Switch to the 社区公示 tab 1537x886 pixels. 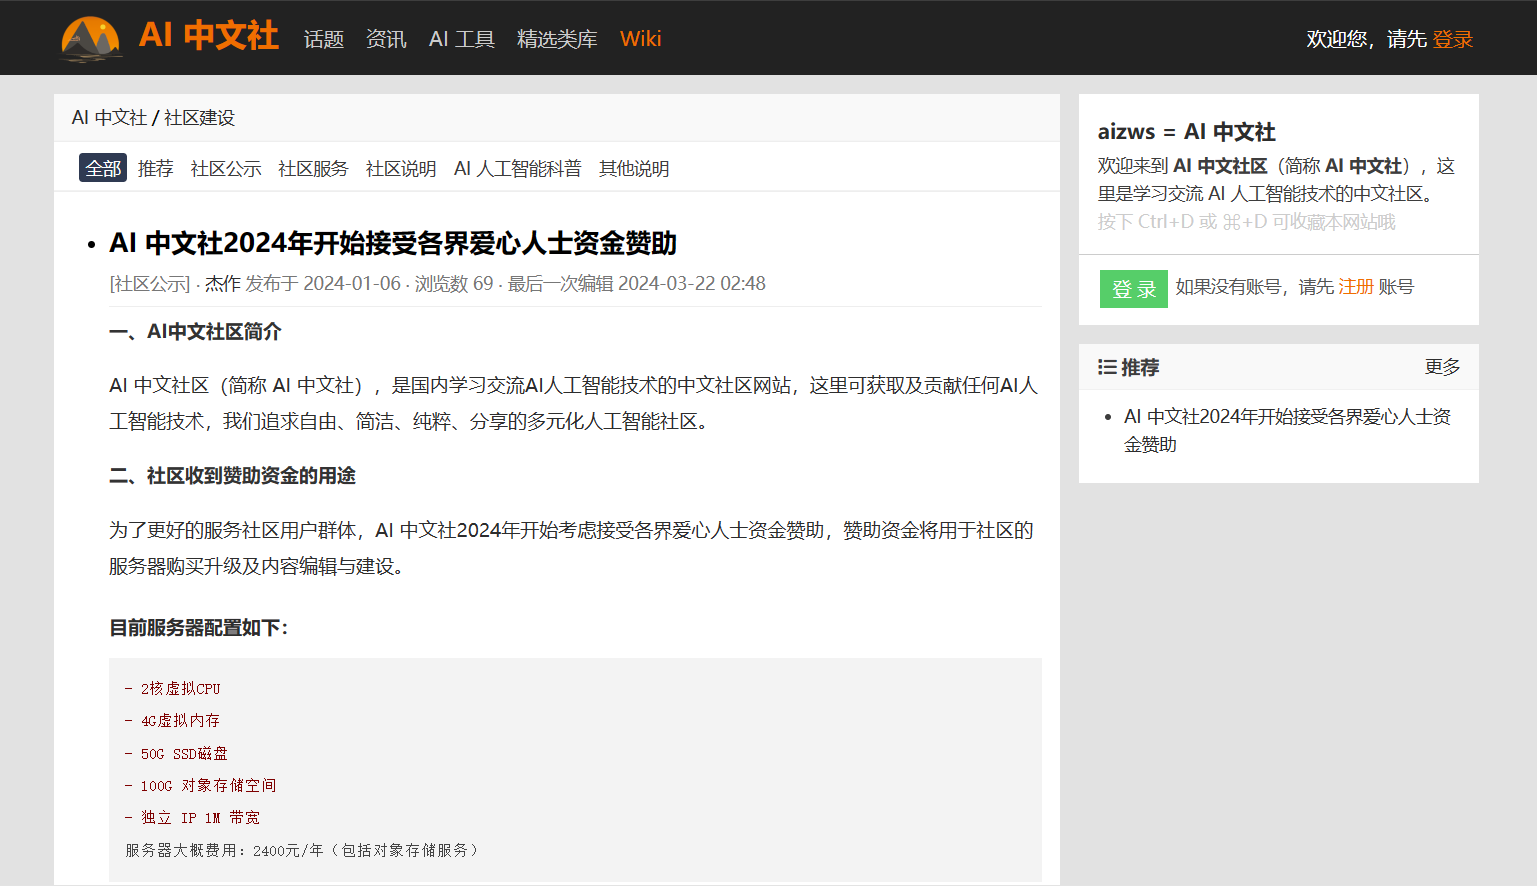click(226, 168)
